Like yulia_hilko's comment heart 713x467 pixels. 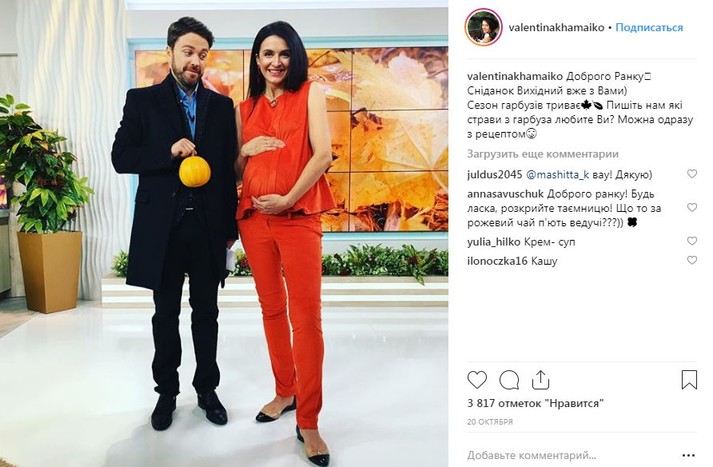coord(692,241)
